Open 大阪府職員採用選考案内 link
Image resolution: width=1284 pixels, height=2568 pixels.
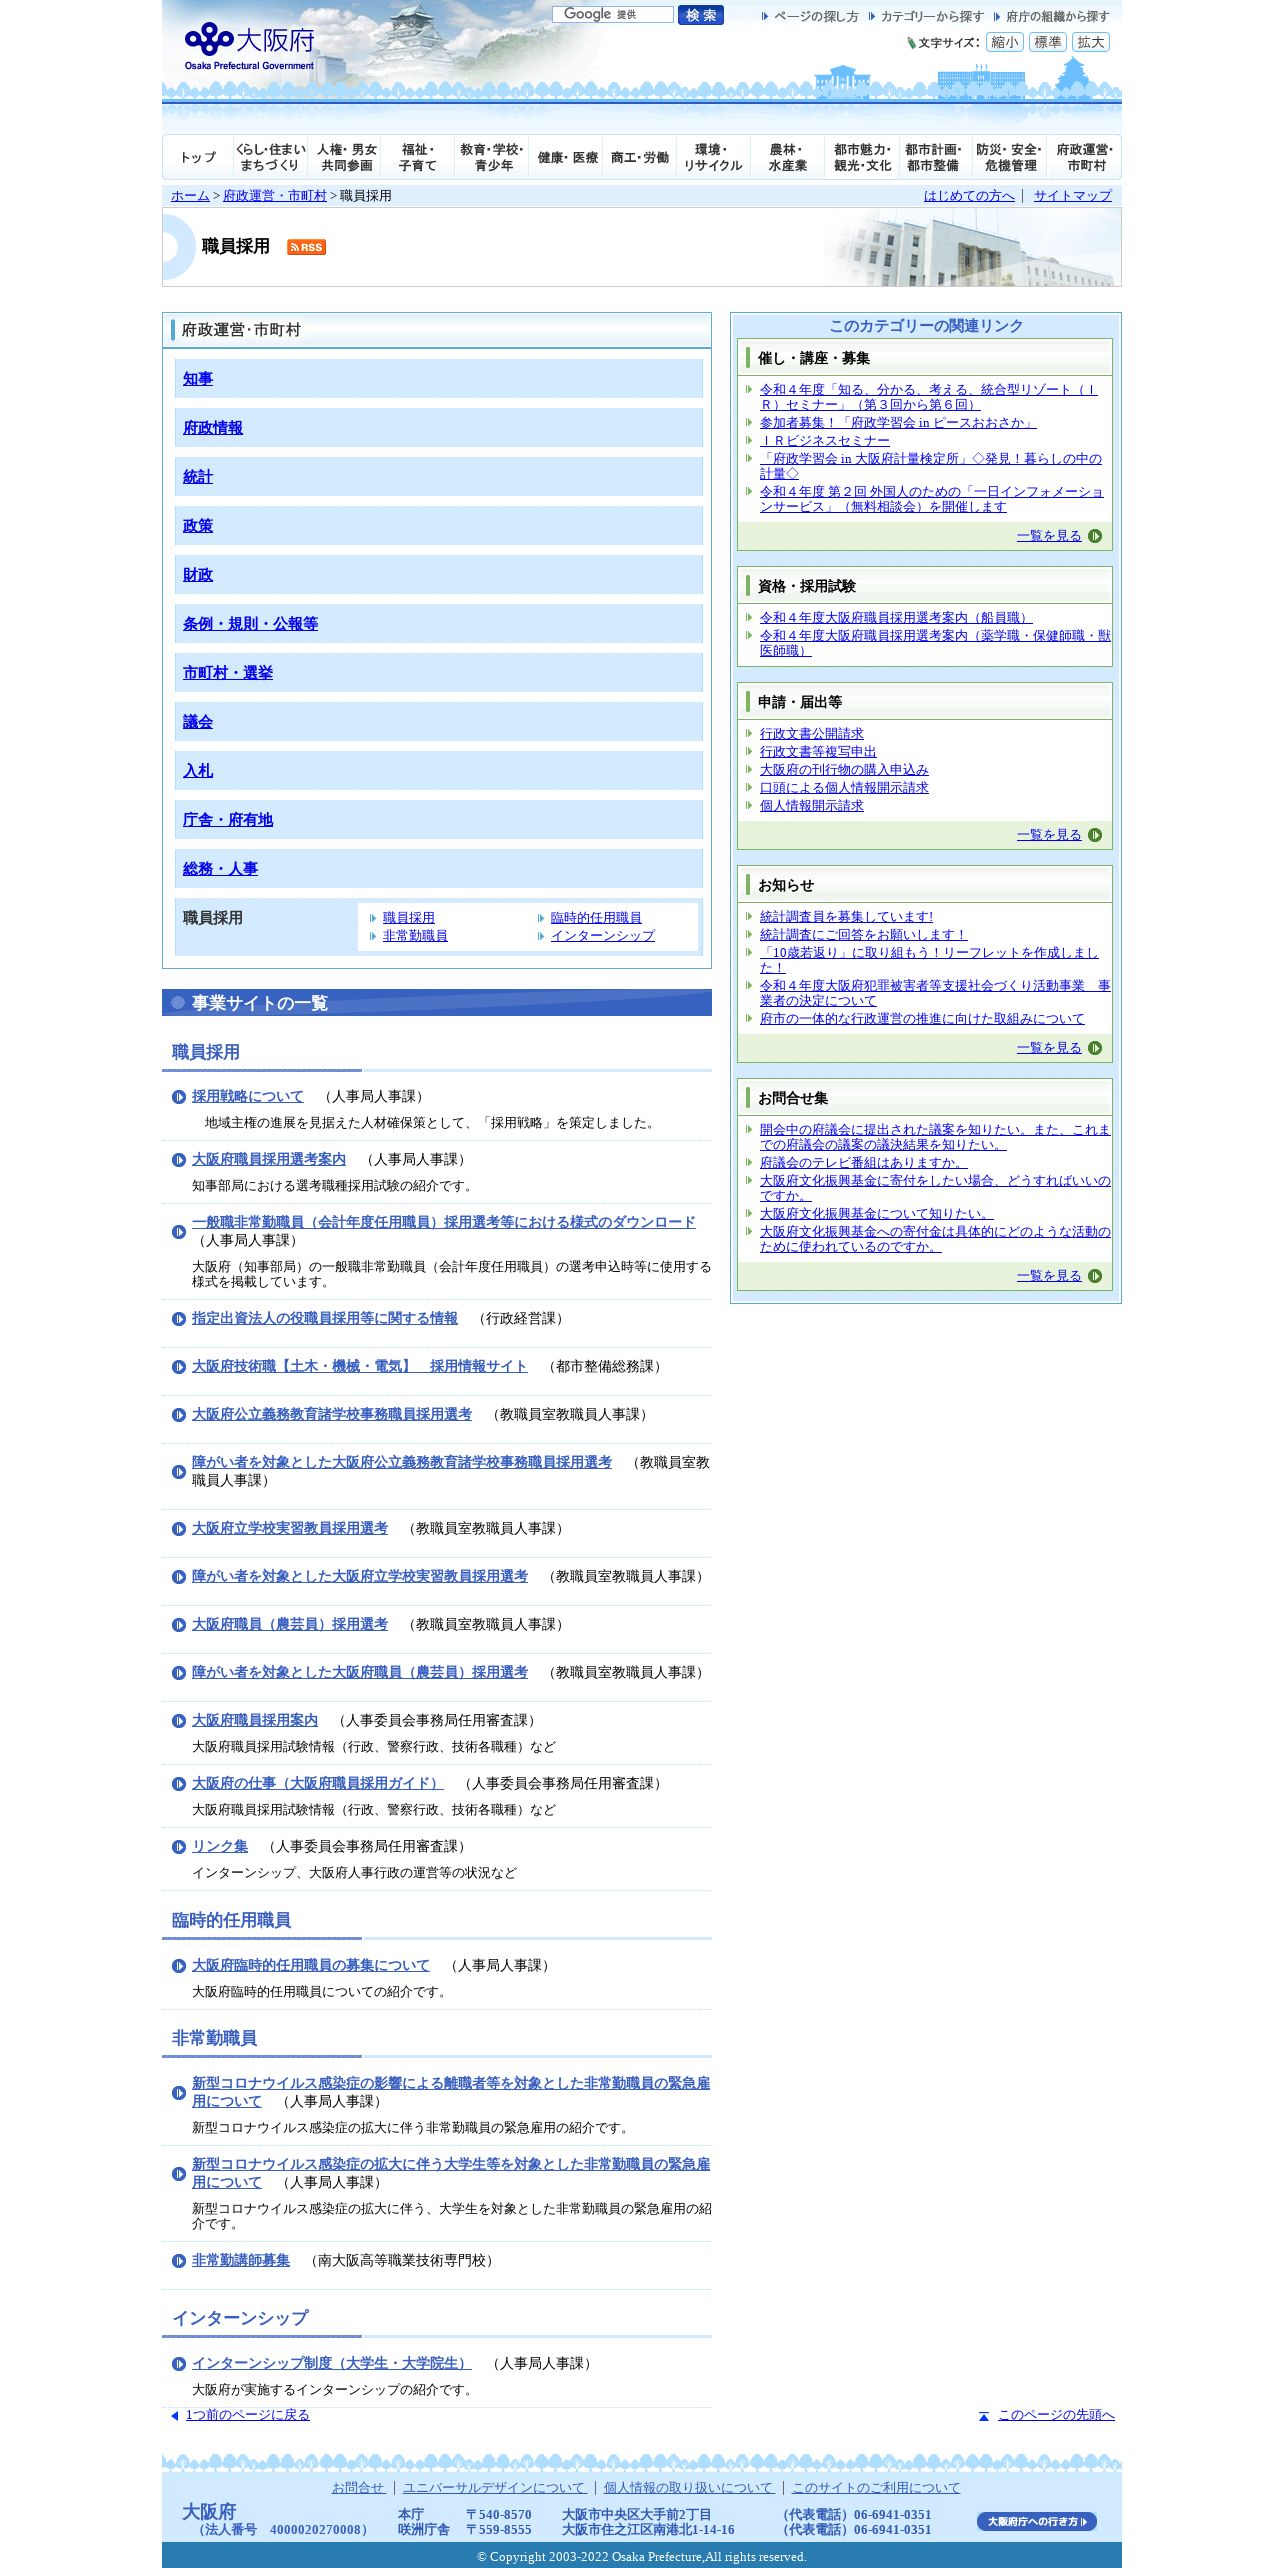click(269, 1160)
